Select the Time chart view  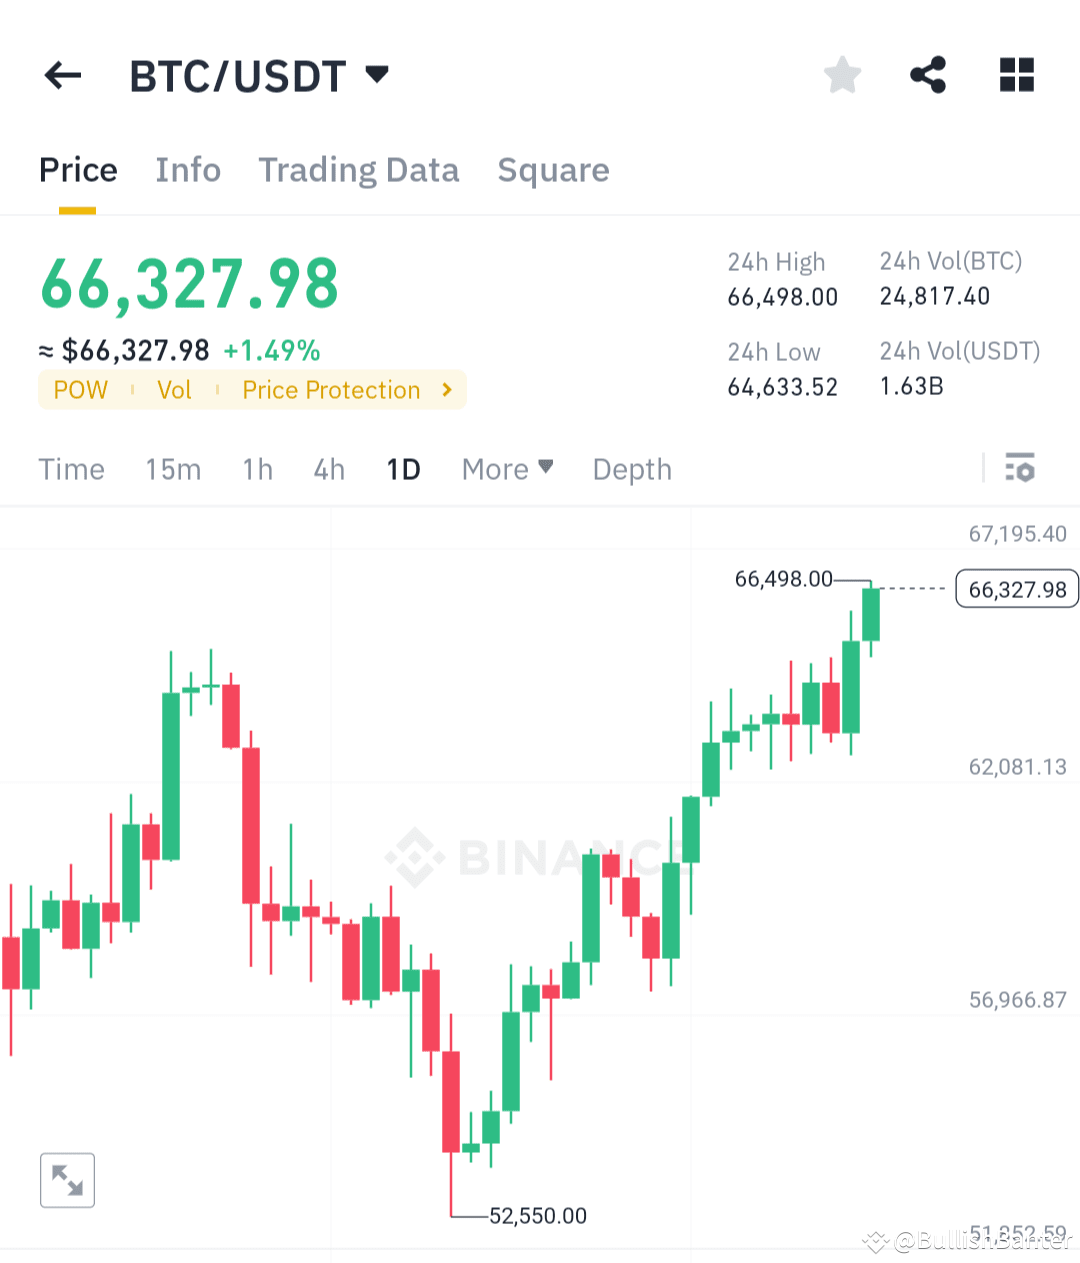(71, 469)
